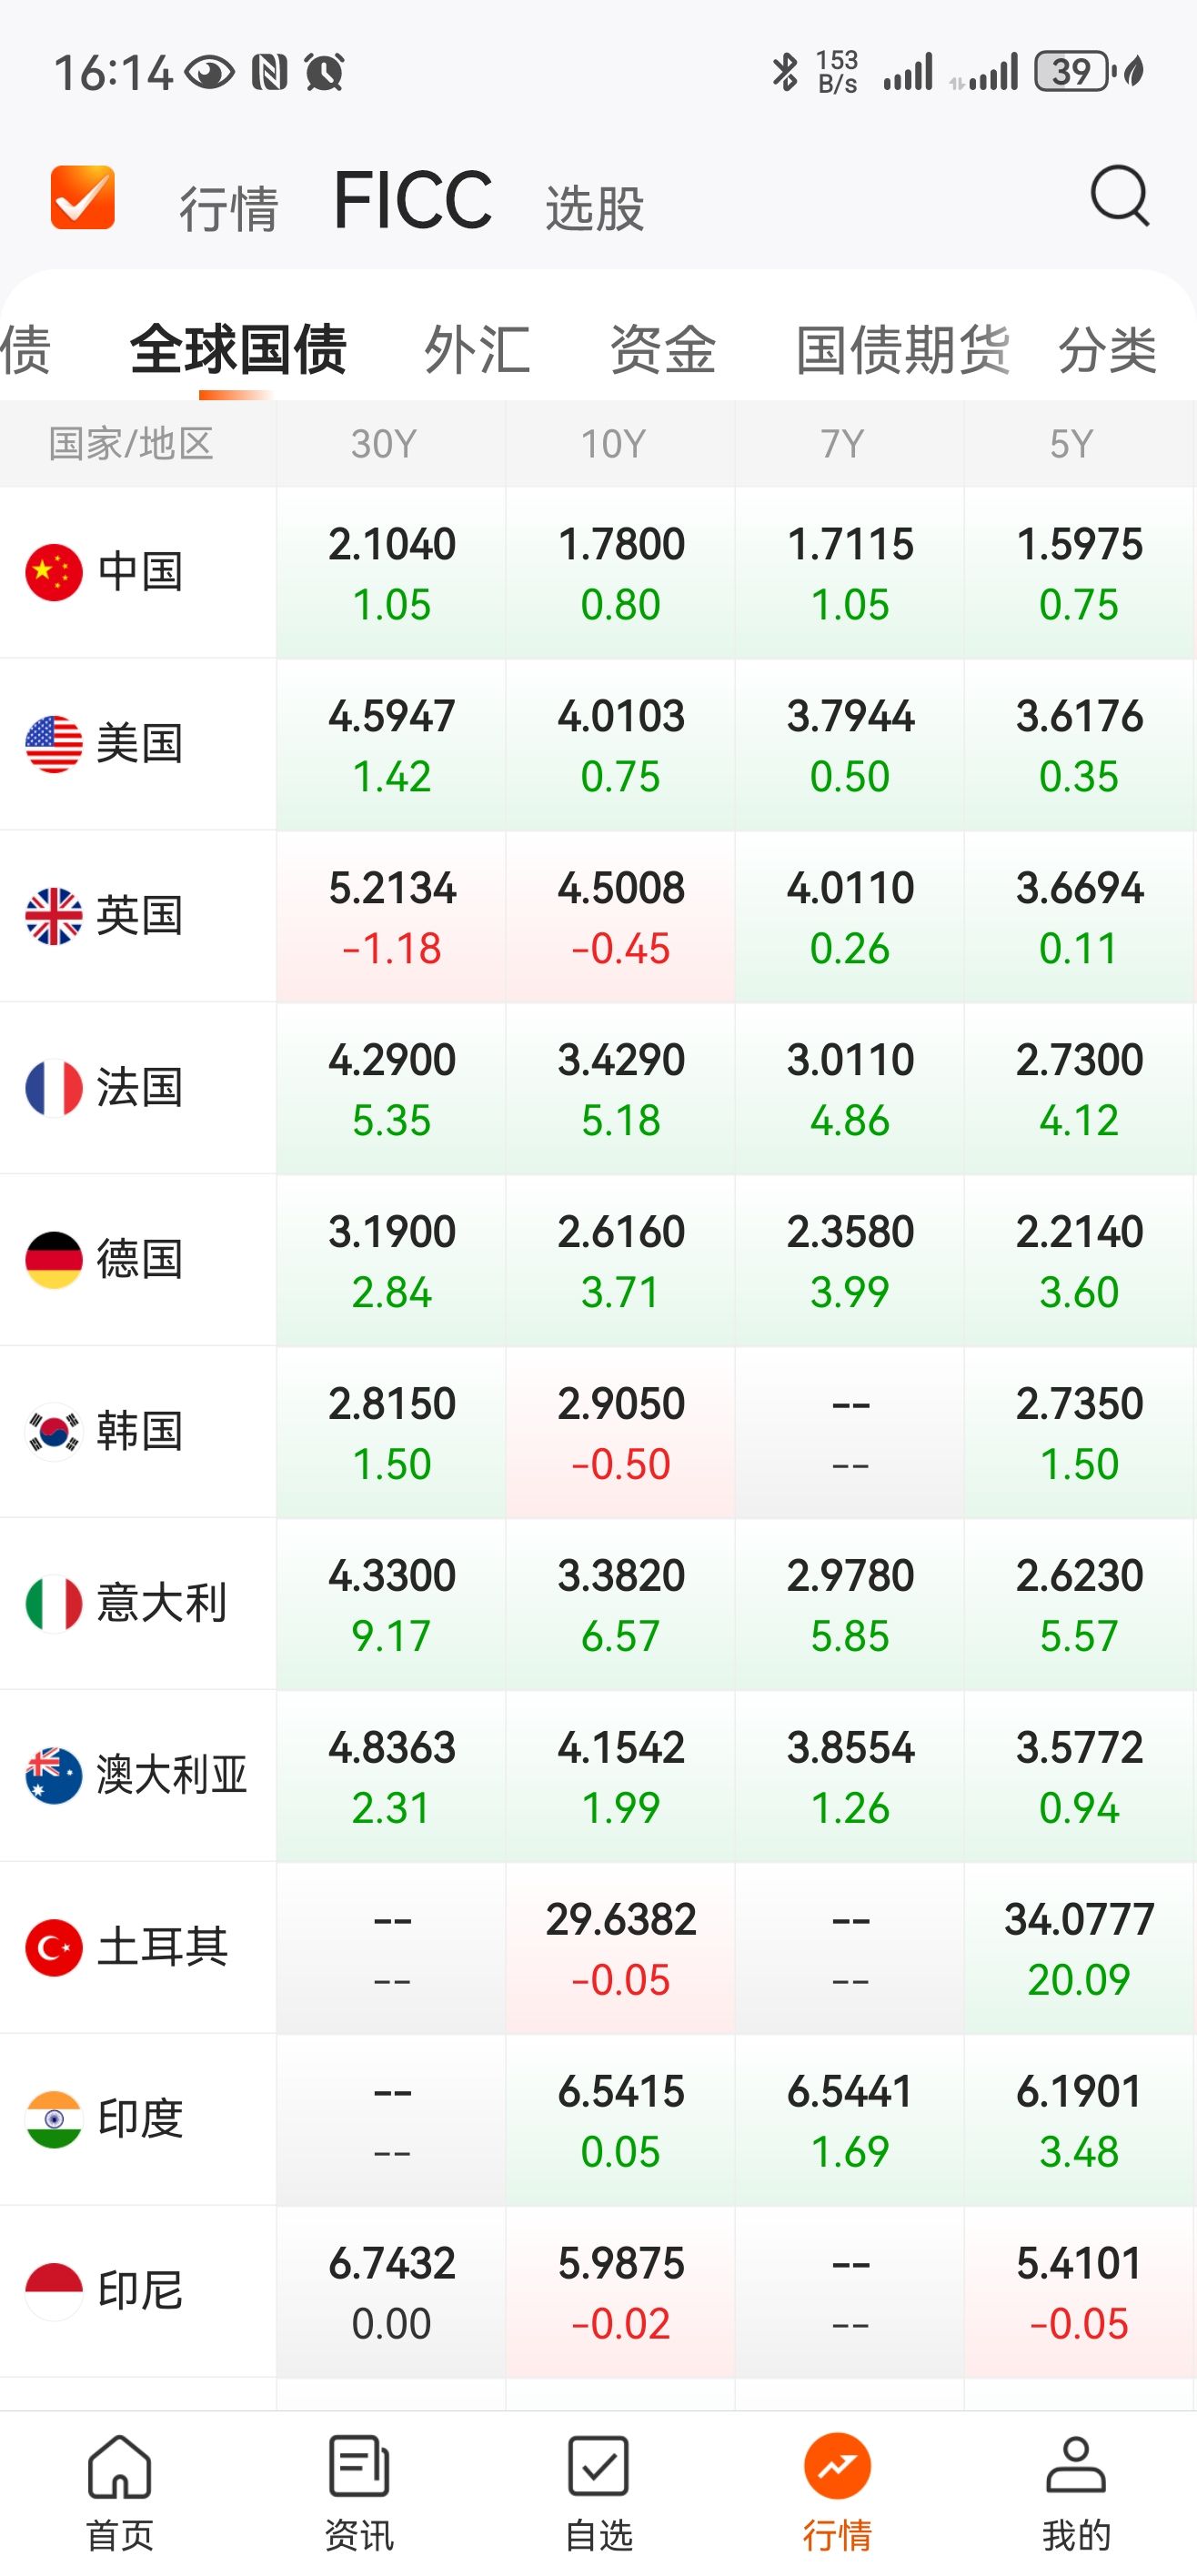The height and width of the screenshot is (2576, 1197).
Task: Open the 分类 category menu
Action: [x=1107, y=350]
